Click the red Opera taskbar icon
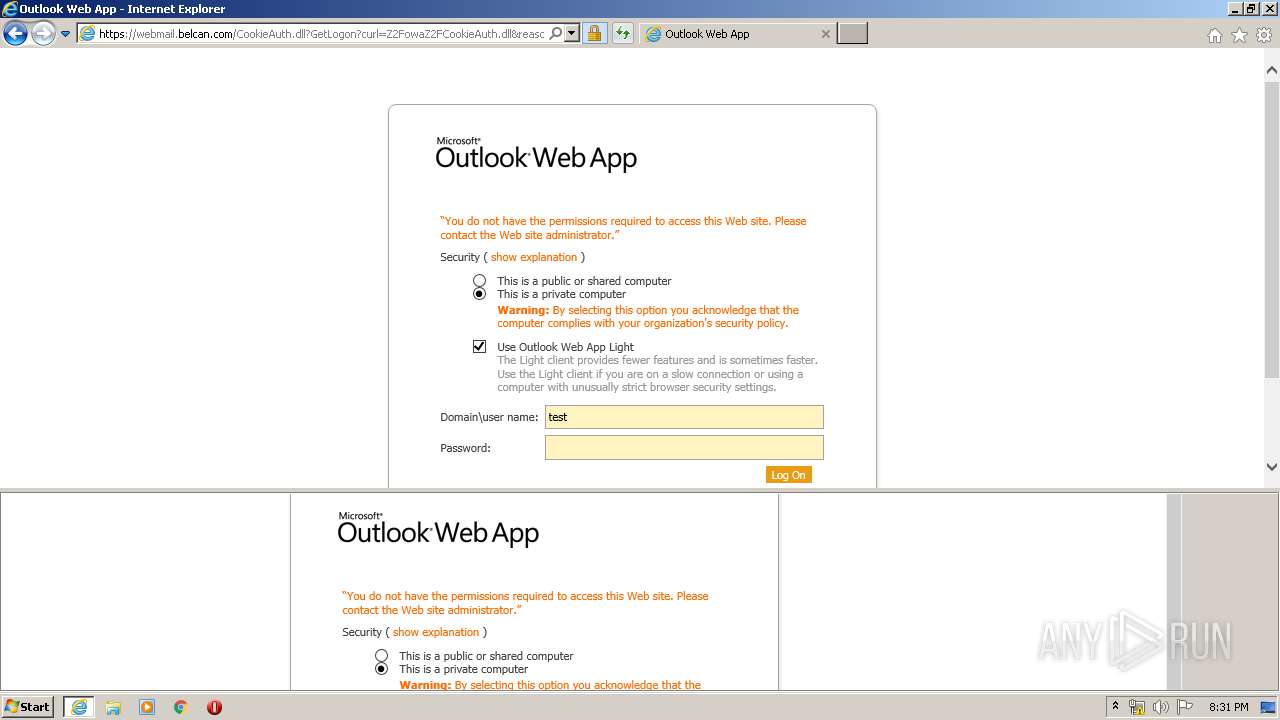This screenshot has width=1280, height=720. (214, 707)
